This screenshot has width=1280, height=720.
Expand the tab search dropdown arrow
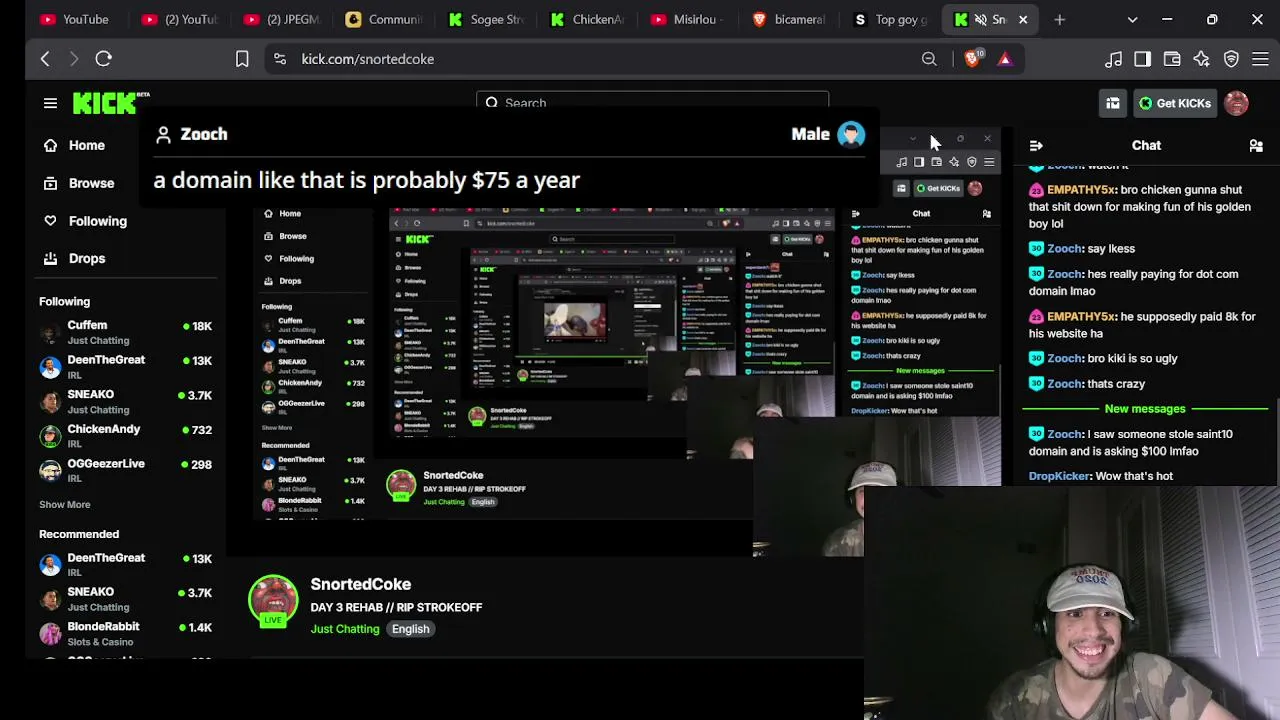coord(1132,19)
